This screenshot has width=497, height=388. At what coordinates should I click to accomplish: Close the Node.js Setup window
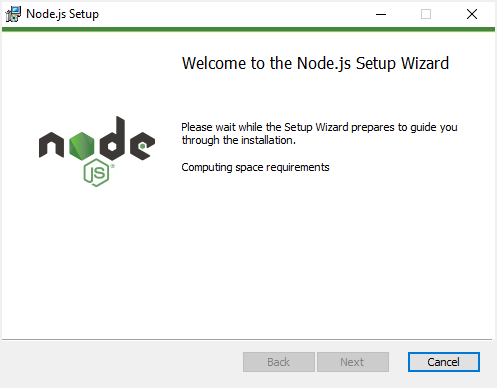coord(472,14)
